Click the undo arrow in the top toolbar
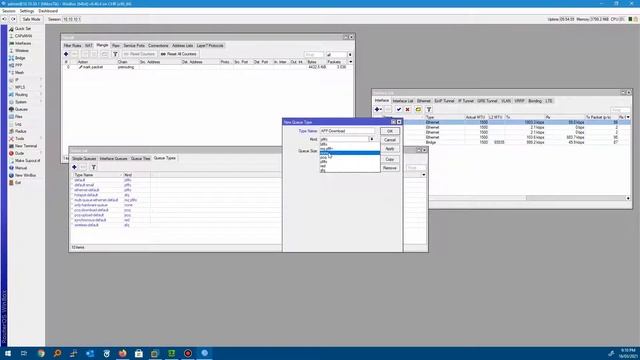 pos(4,19)
